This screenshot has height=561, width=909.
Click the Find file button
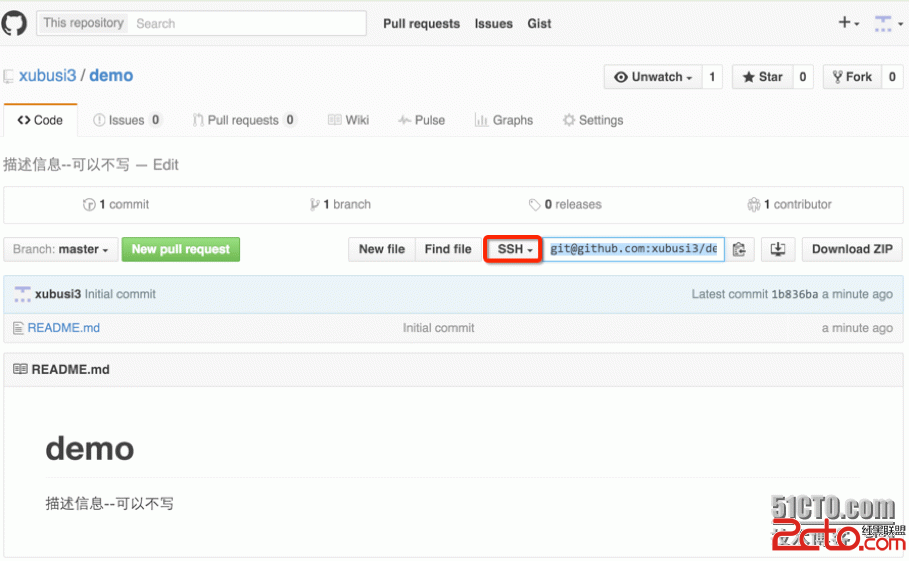click(x=448, y=249)
